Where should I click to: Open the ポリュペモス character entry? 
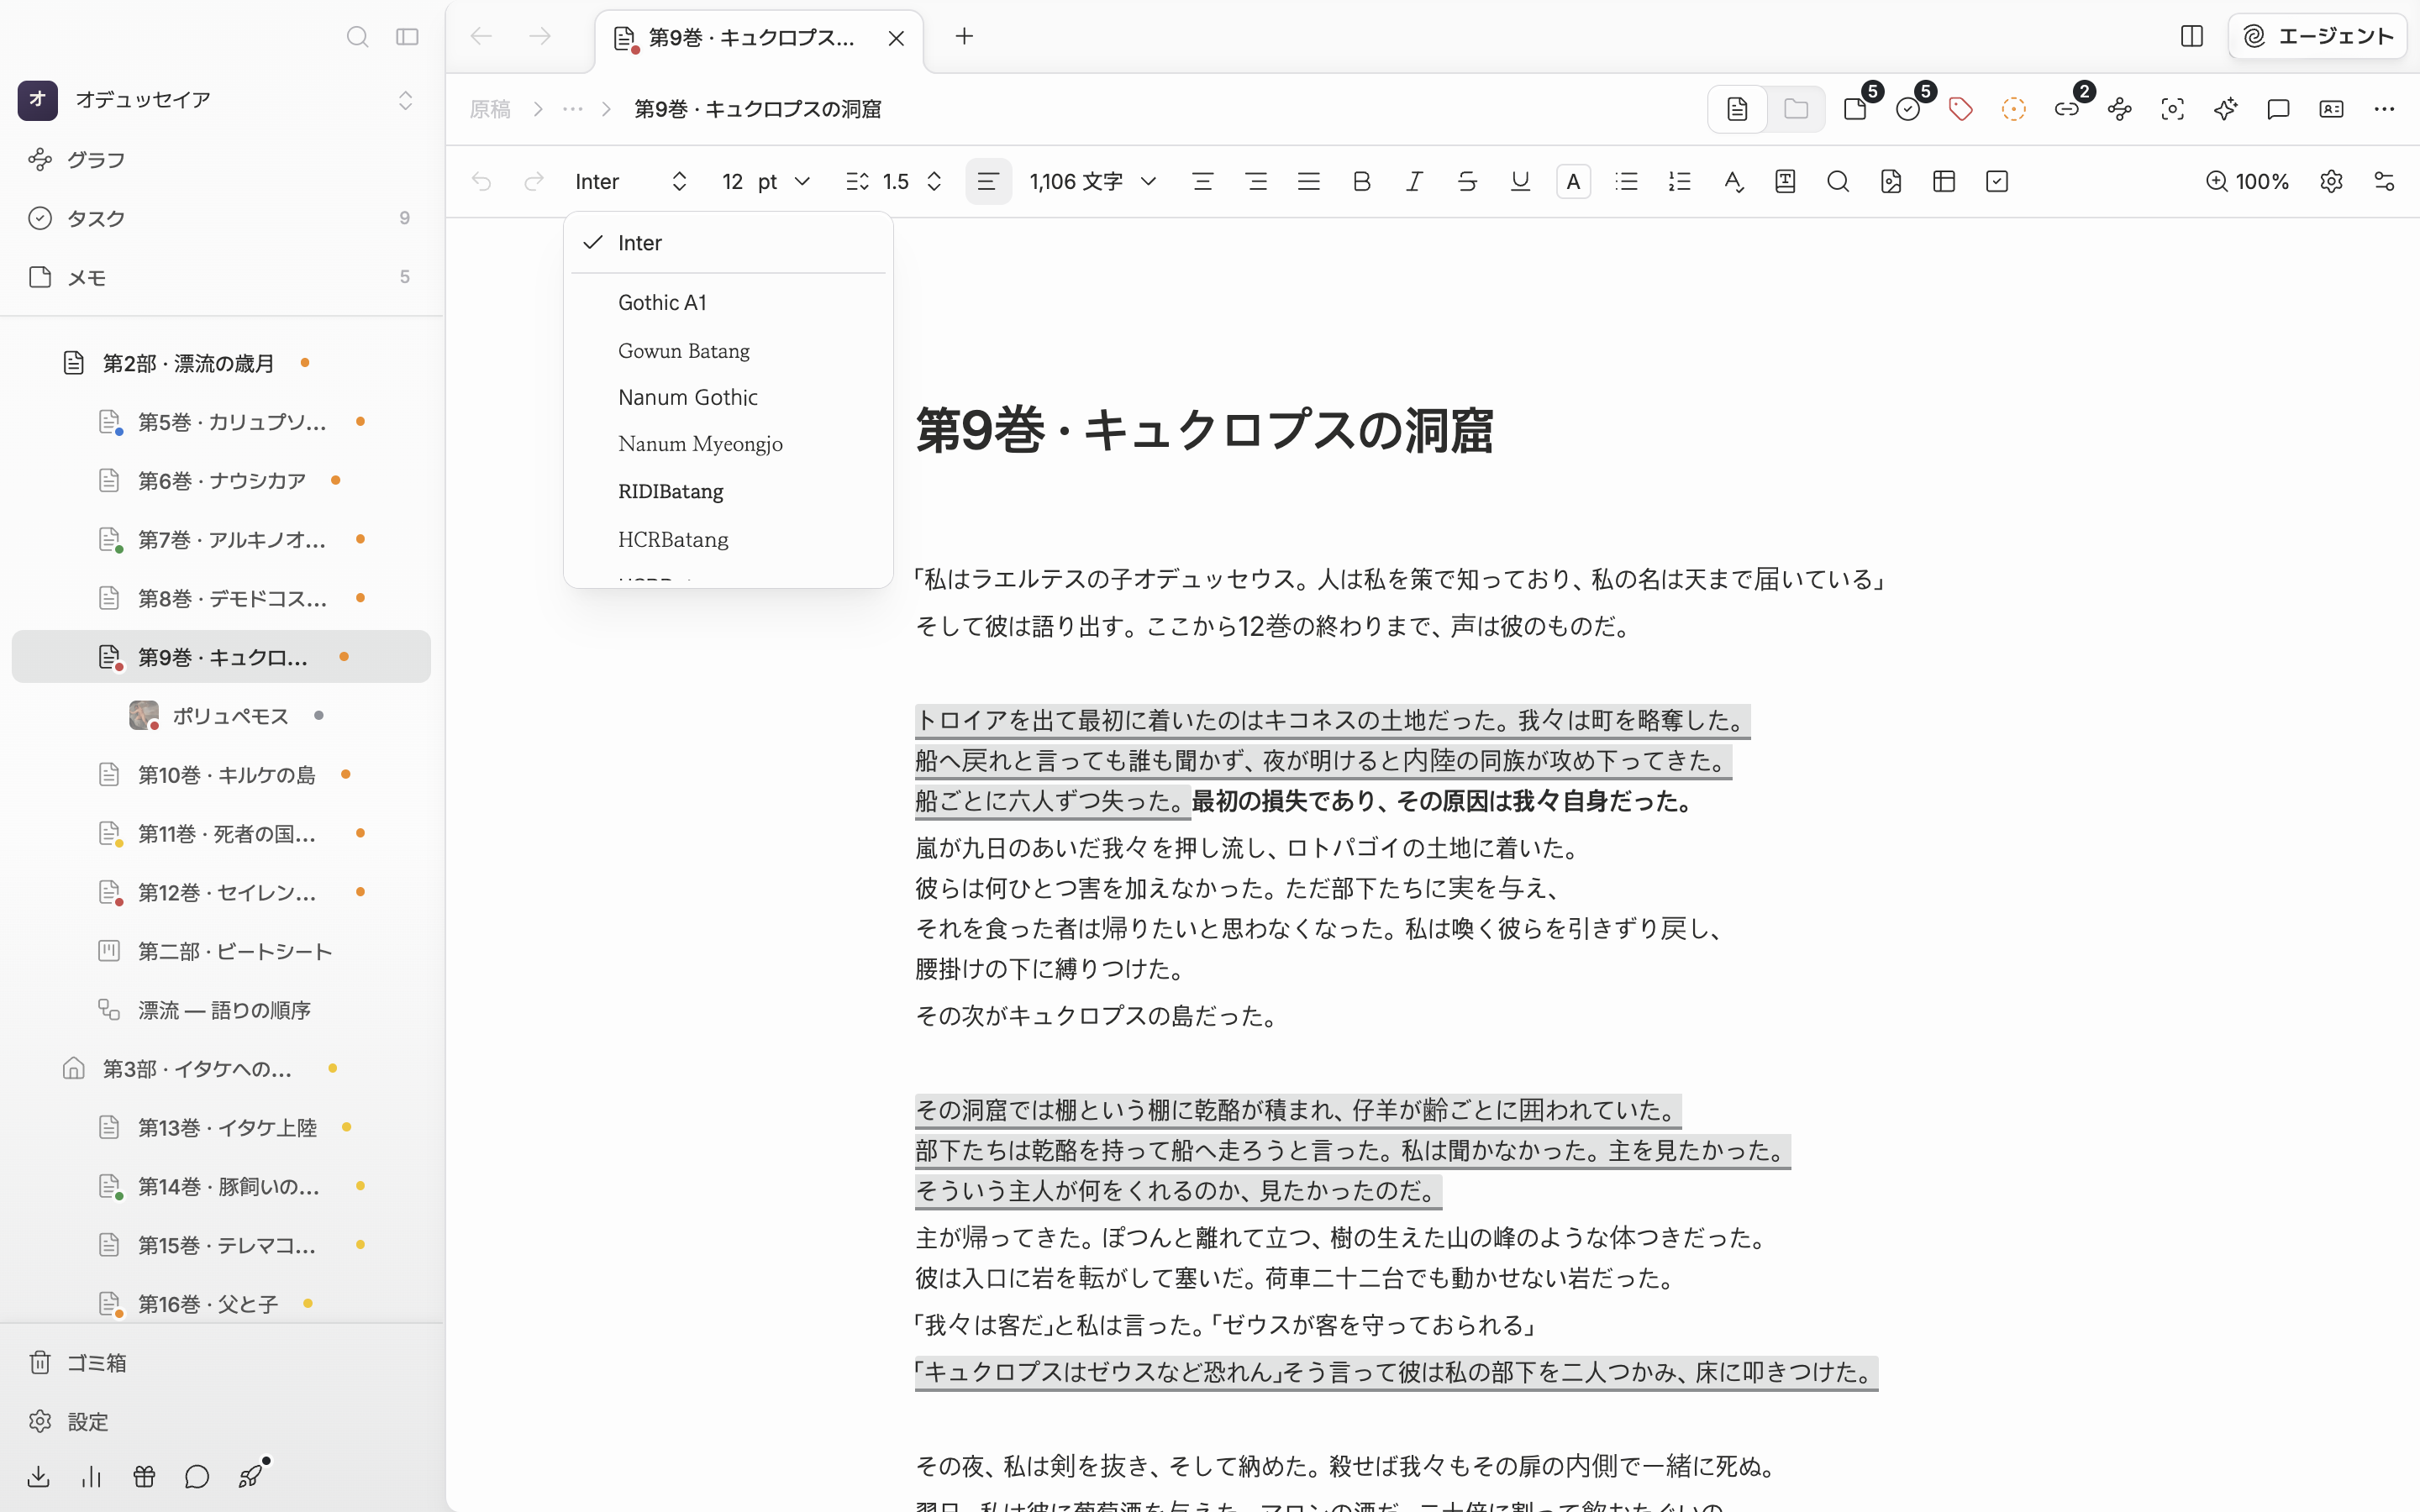[220, 716]
